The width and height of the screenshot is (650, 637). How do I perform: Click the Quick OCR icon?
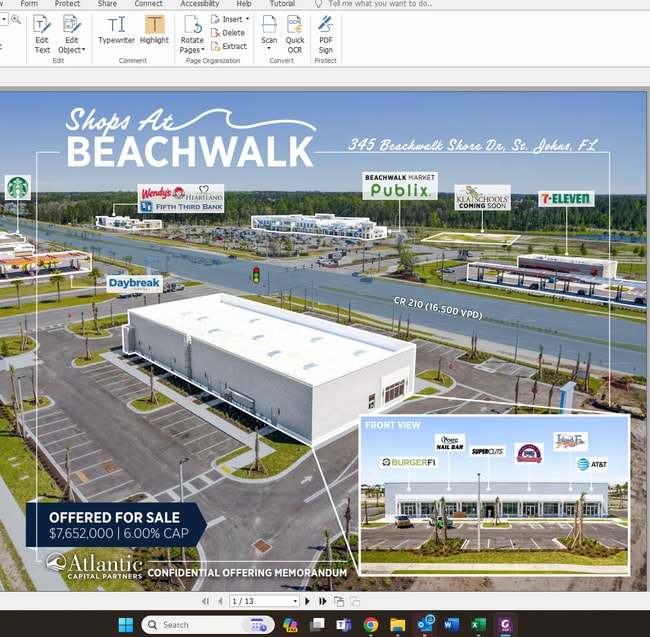tap(295, 30)
